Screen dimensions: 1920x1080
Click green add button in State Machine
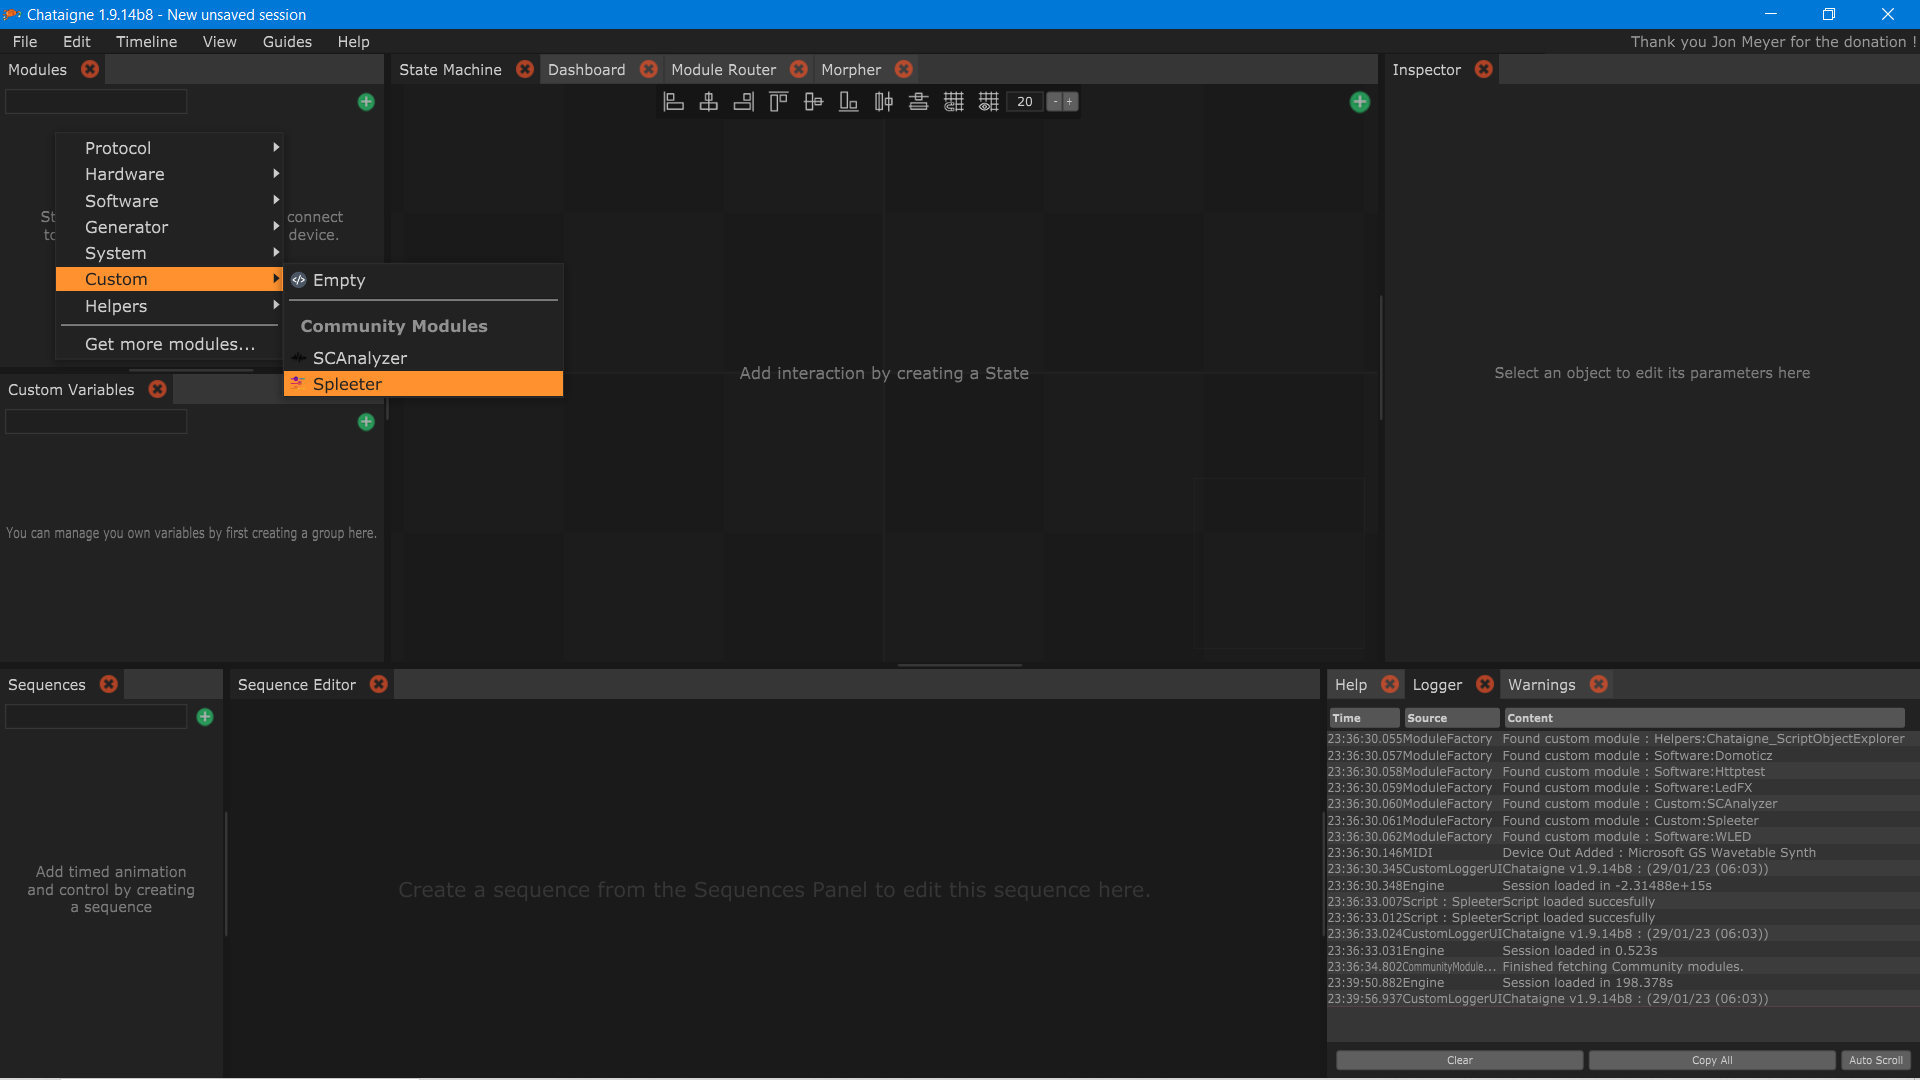coord(1359,102)
